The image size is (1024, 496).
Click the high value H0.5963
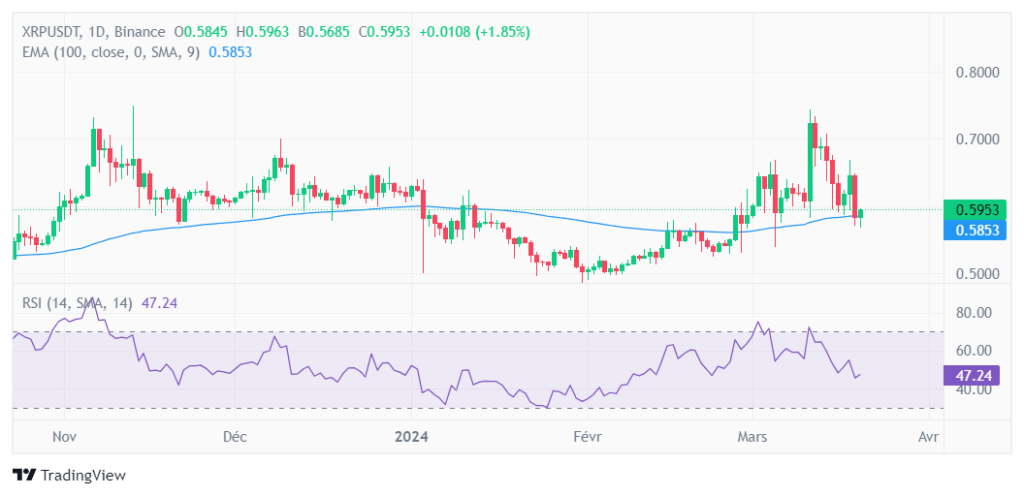[x=263, y=31]
